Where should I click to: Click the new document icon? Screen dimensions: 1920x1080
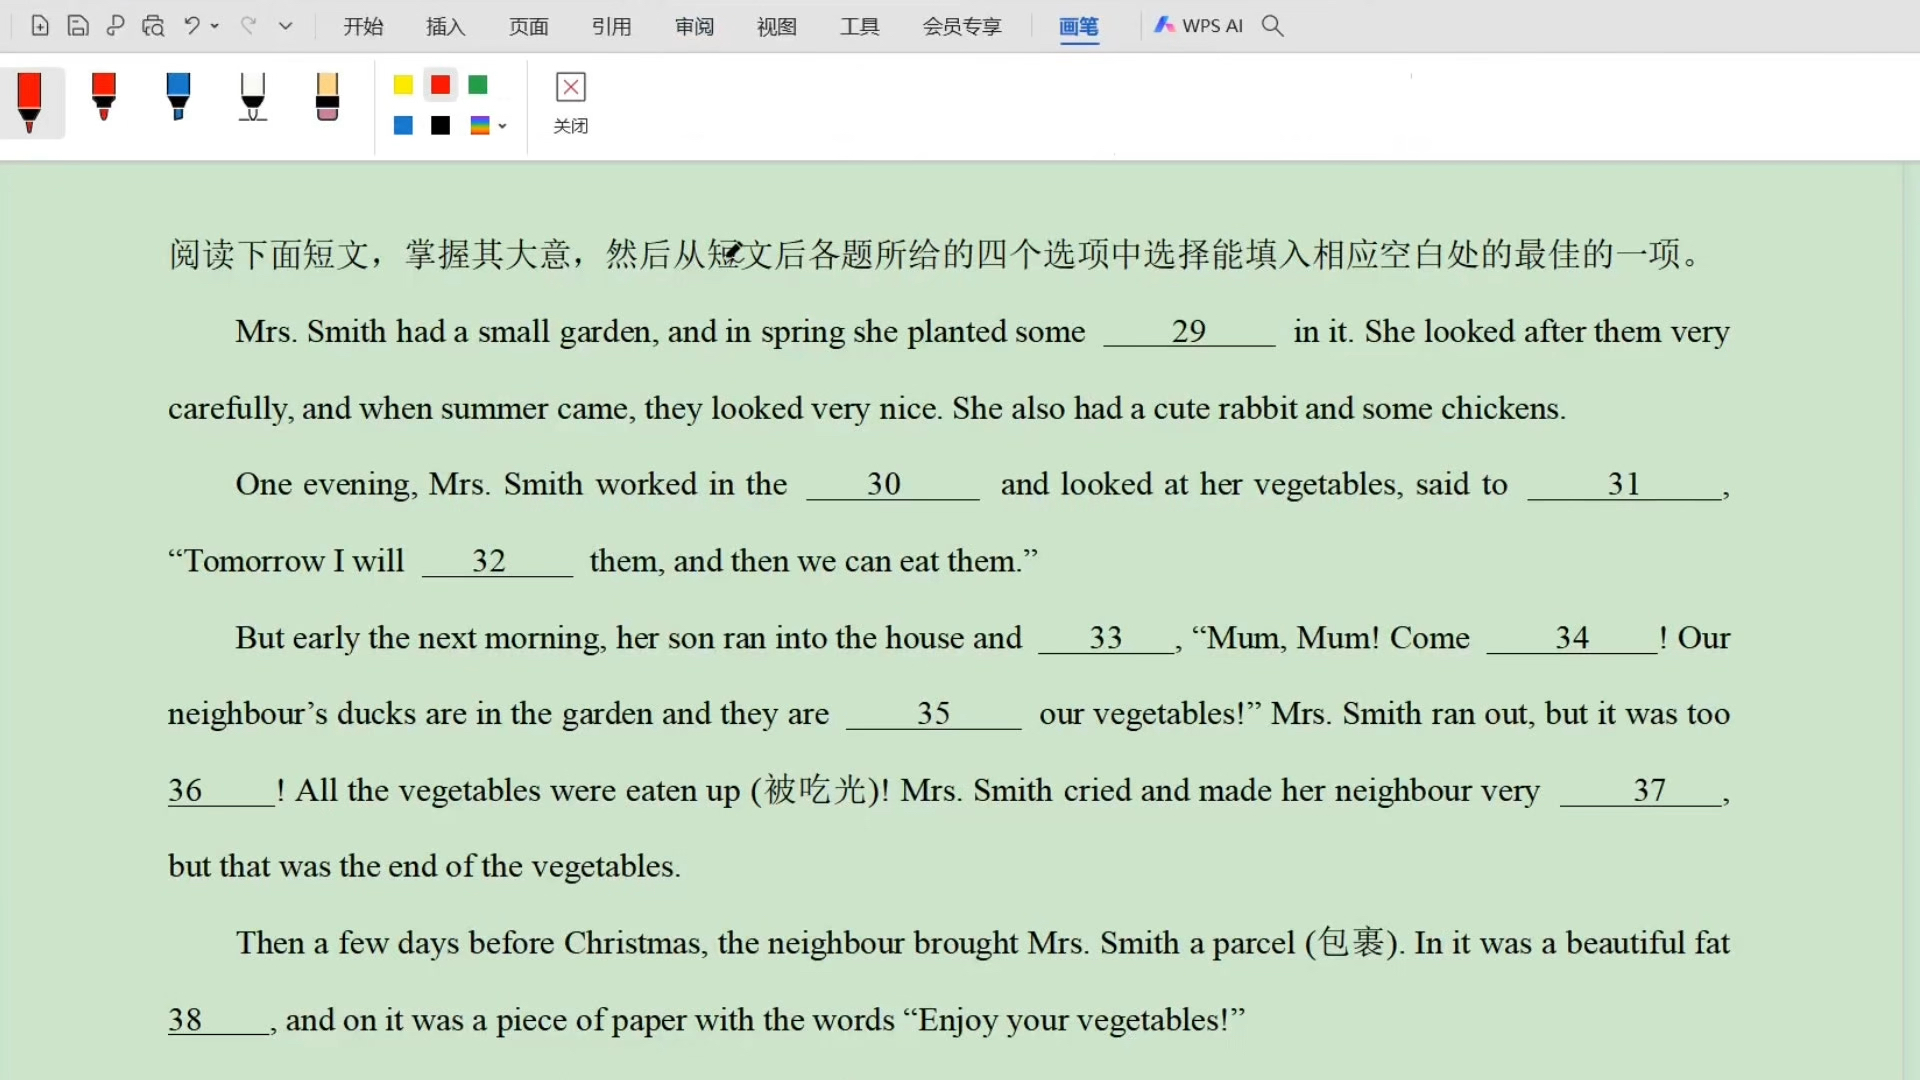pyautogui.click(x=40, y=26)
